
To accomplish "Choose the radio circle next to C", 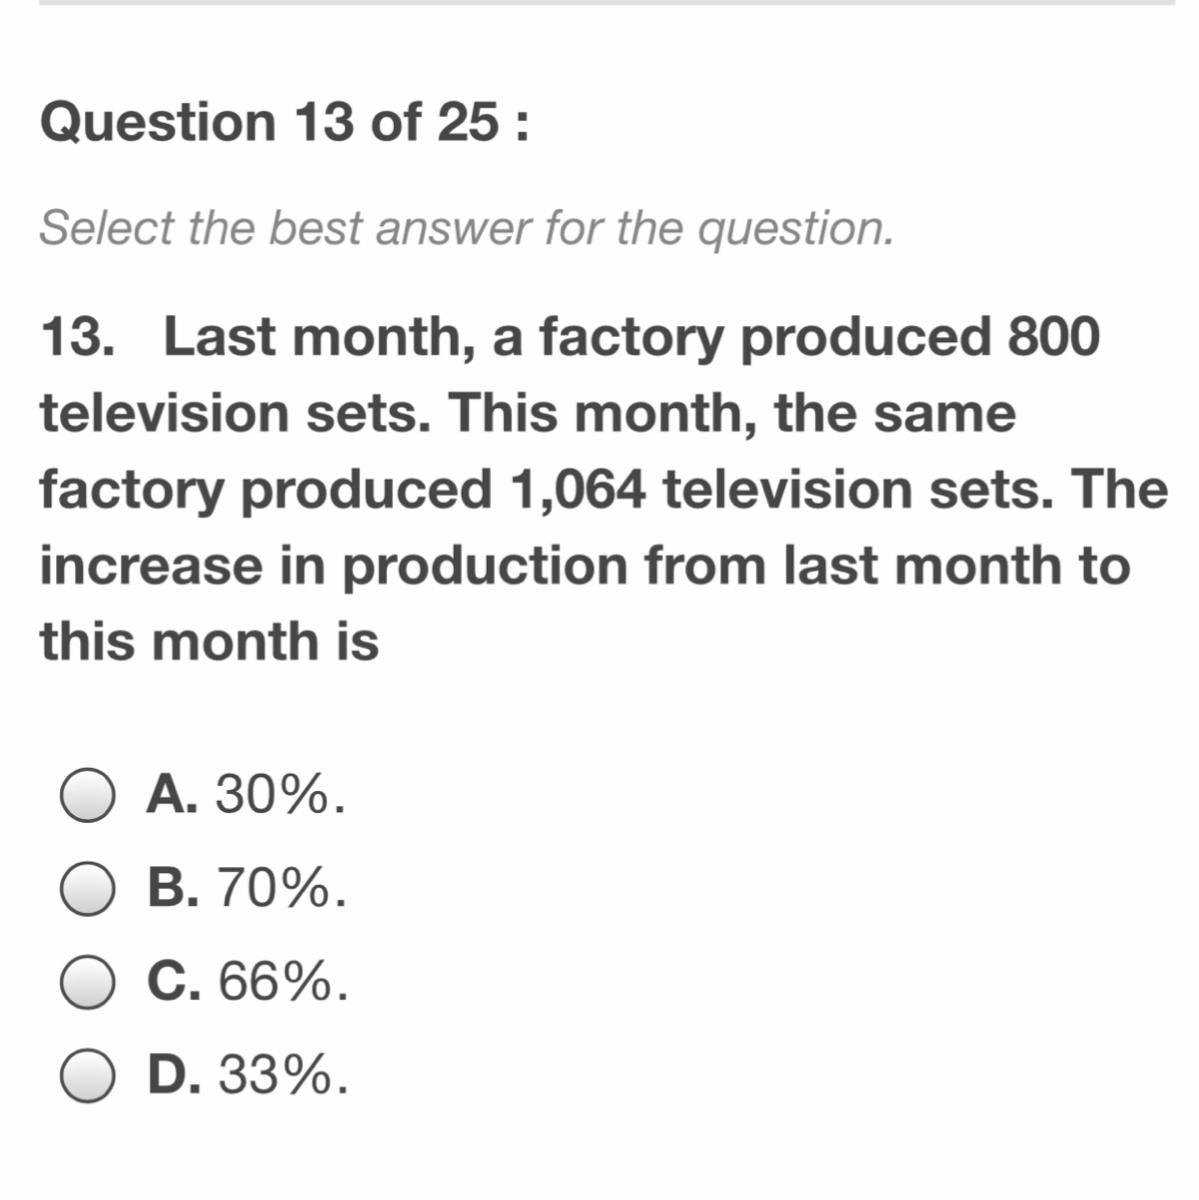I will pos(88,982).
